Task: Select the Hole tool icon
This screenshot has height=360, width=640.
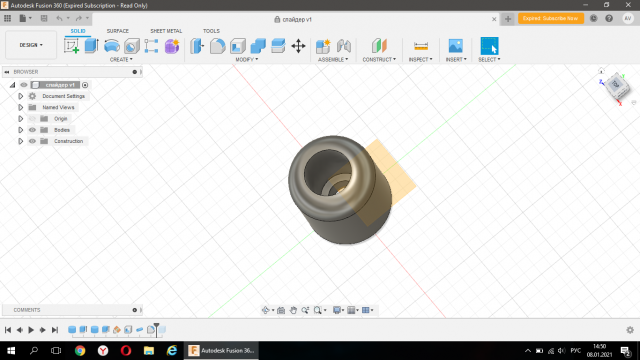Action: coord(131,46)
